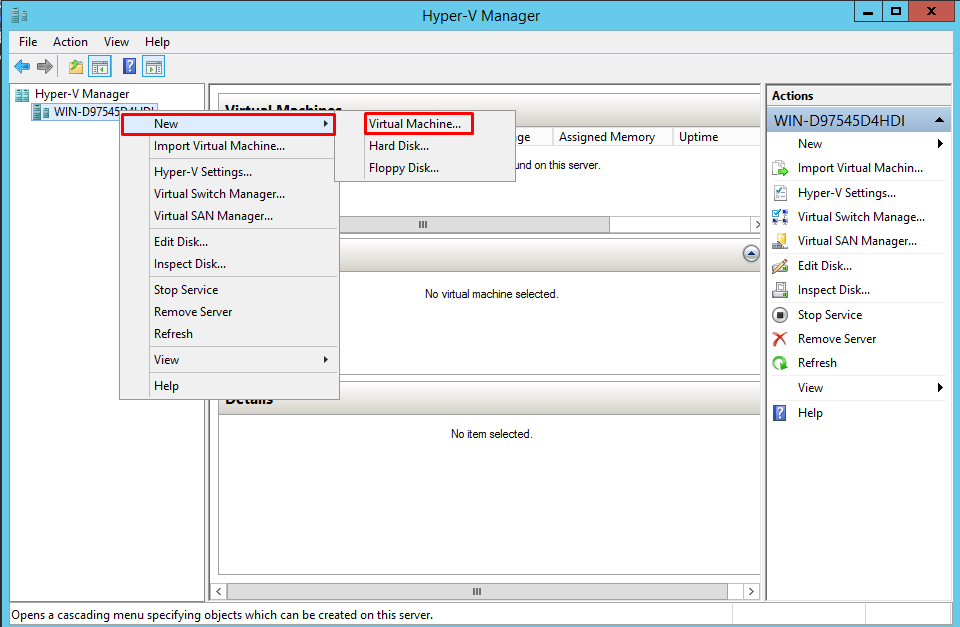Image resolution: width=960 pixels, height=627 pixels.
Task: Collapse the snapshot section with round chevron button
Action: [x=751, y=253]
